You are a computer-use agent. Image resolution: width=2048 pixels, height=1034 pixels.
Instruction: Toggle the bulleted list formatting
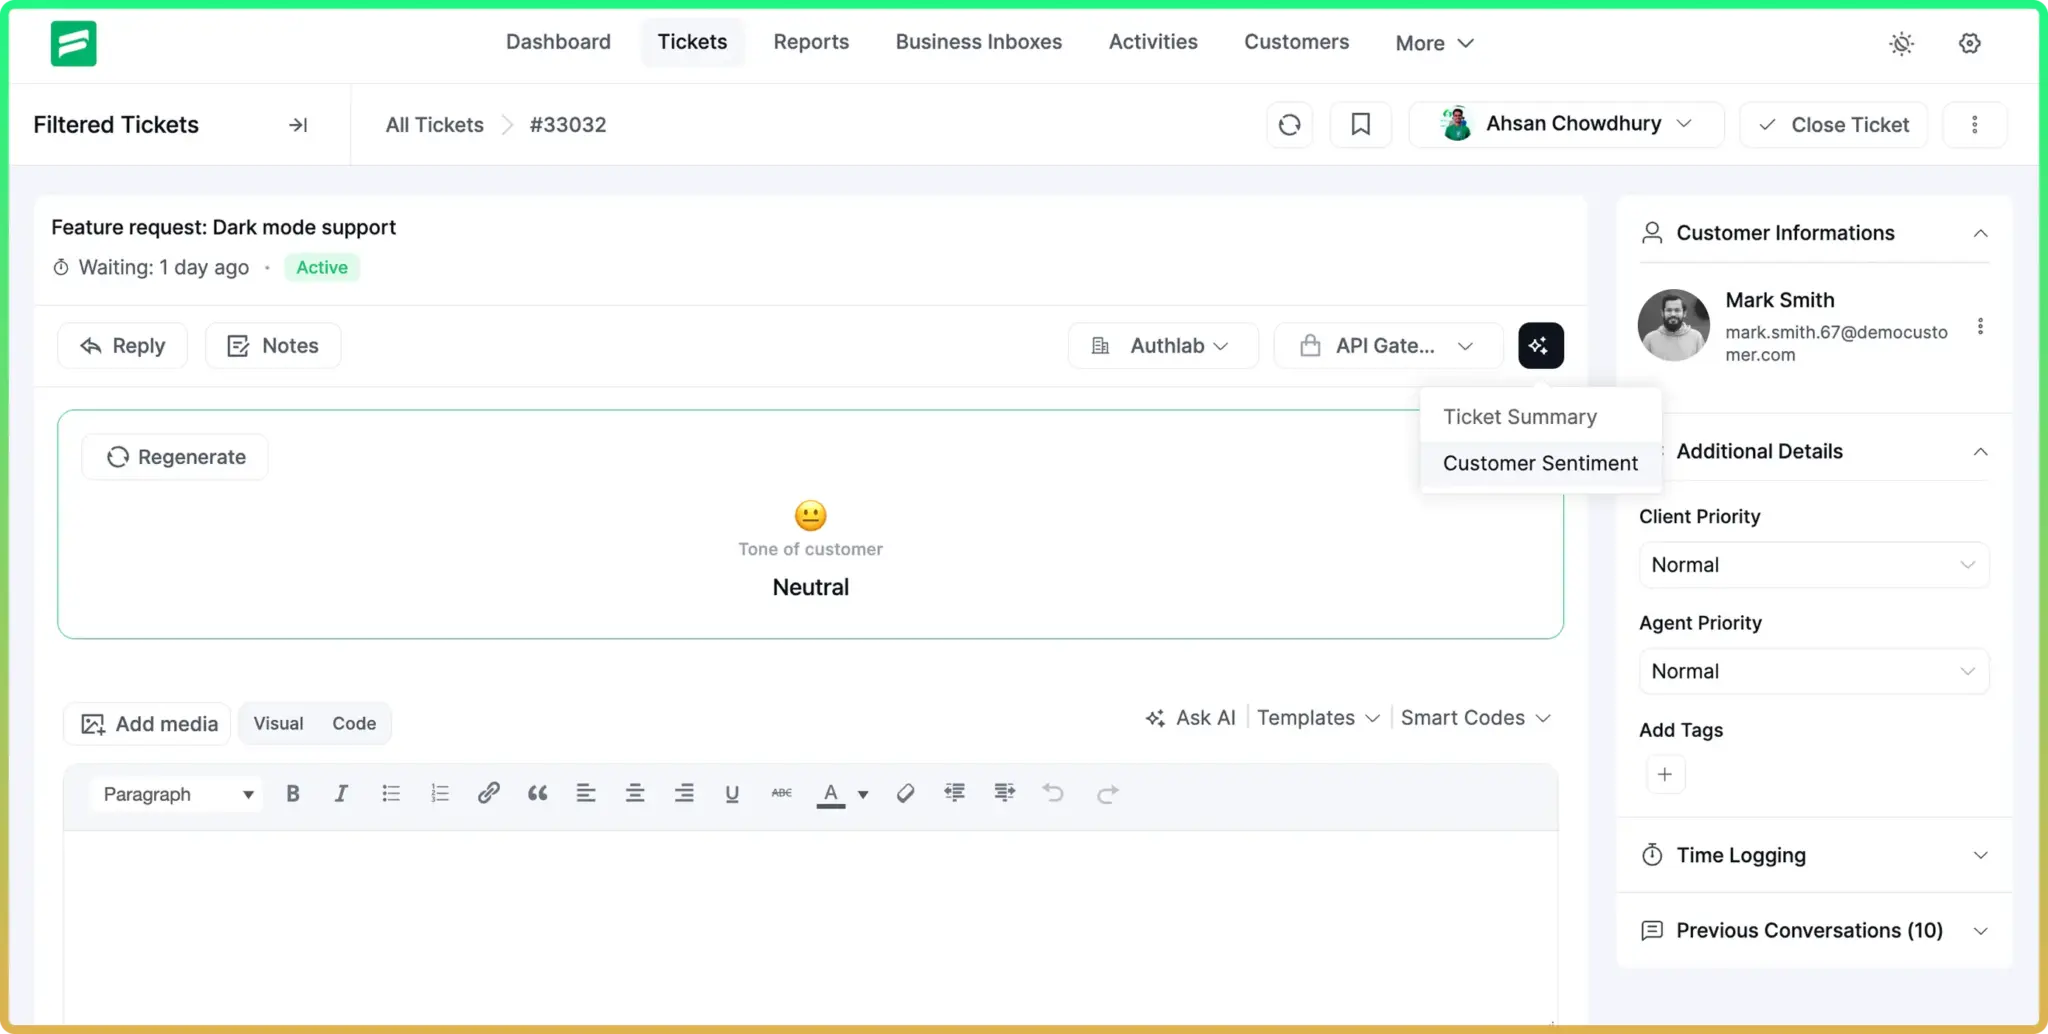pyautogui.click(x=391, y=793)
